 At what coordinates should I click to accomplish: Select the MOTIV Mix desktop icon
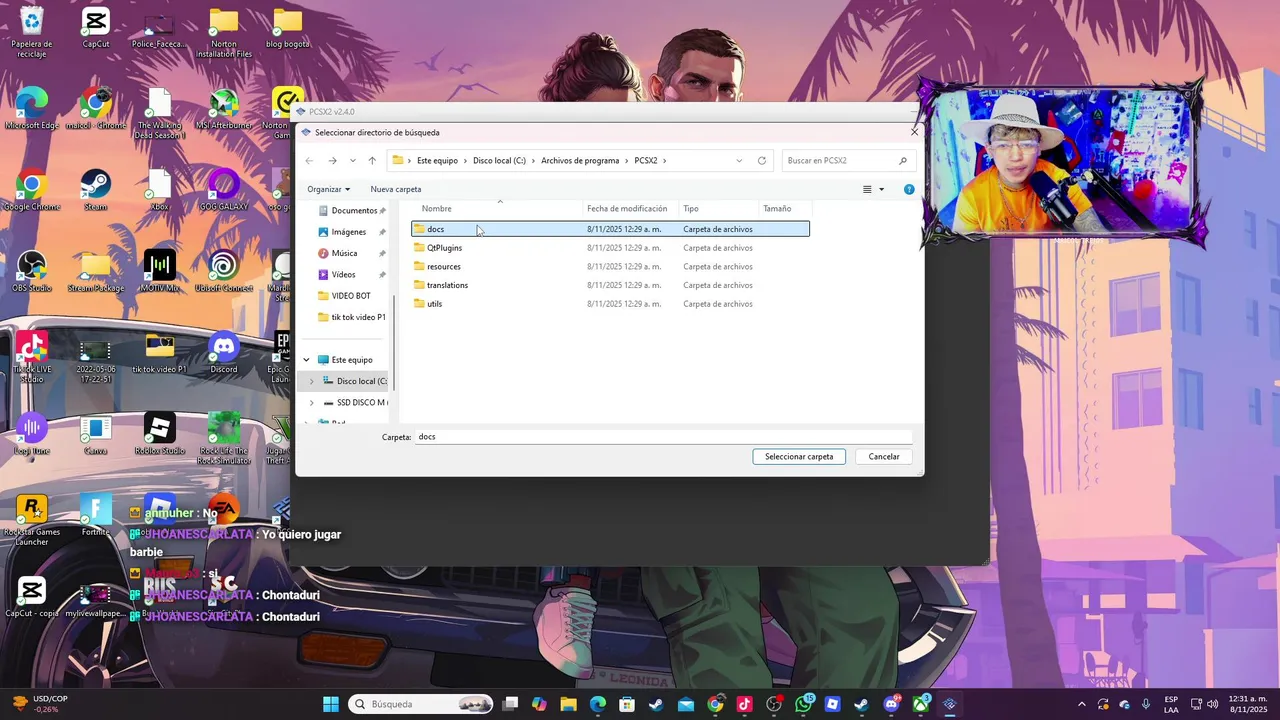[160, 271]
